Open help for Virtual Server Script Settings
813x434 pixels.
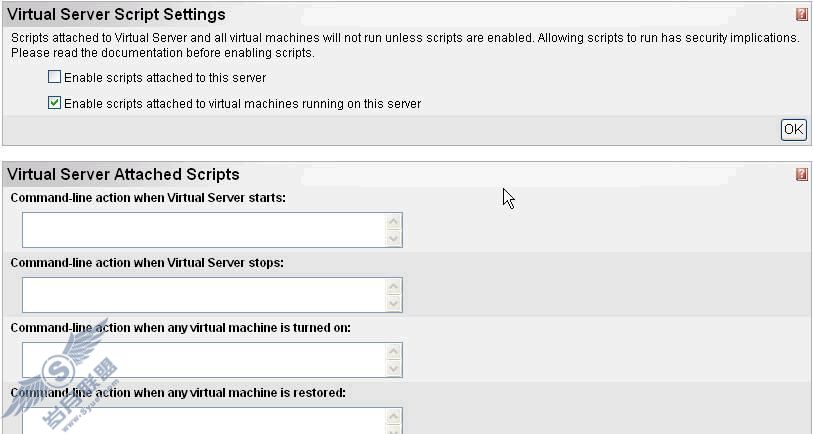802,15
